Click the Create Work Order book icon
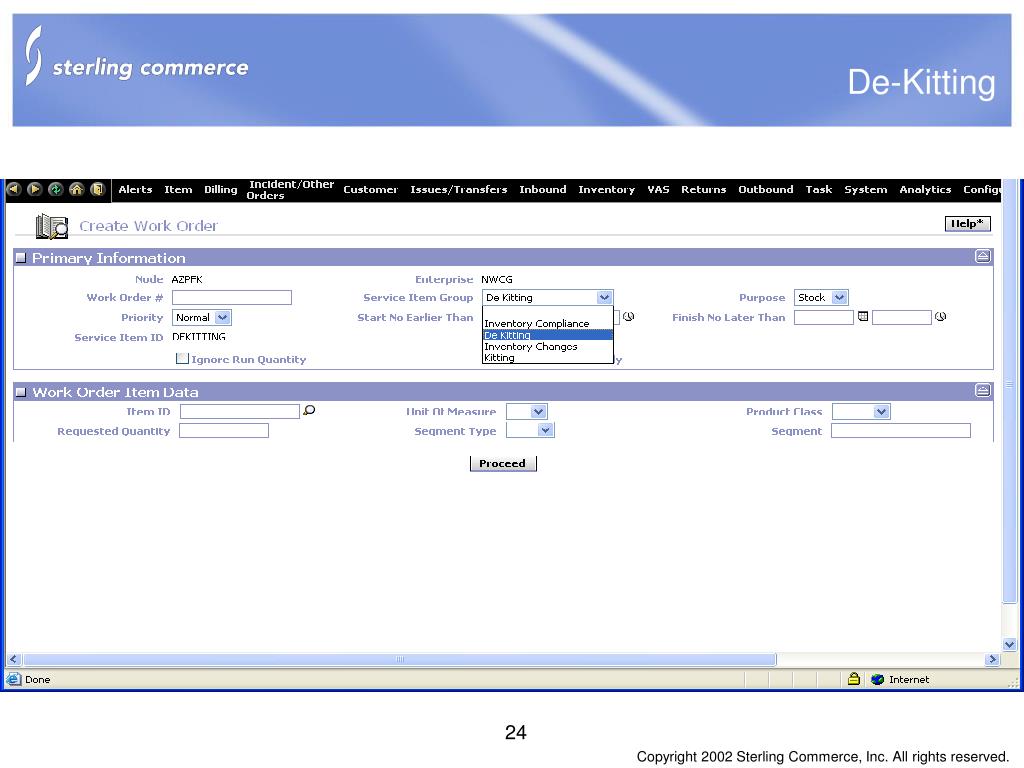Screen dimensions: 1024x768 [52, 226]
